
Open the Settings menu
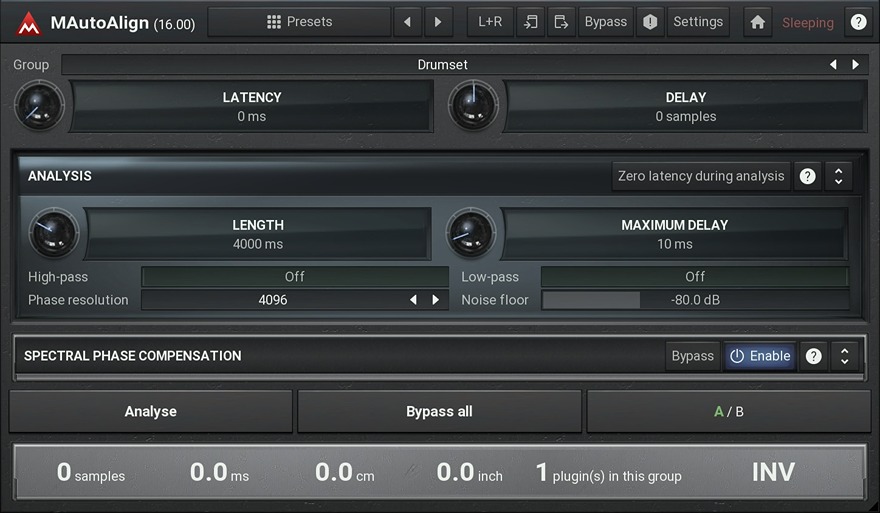point(697,22)
